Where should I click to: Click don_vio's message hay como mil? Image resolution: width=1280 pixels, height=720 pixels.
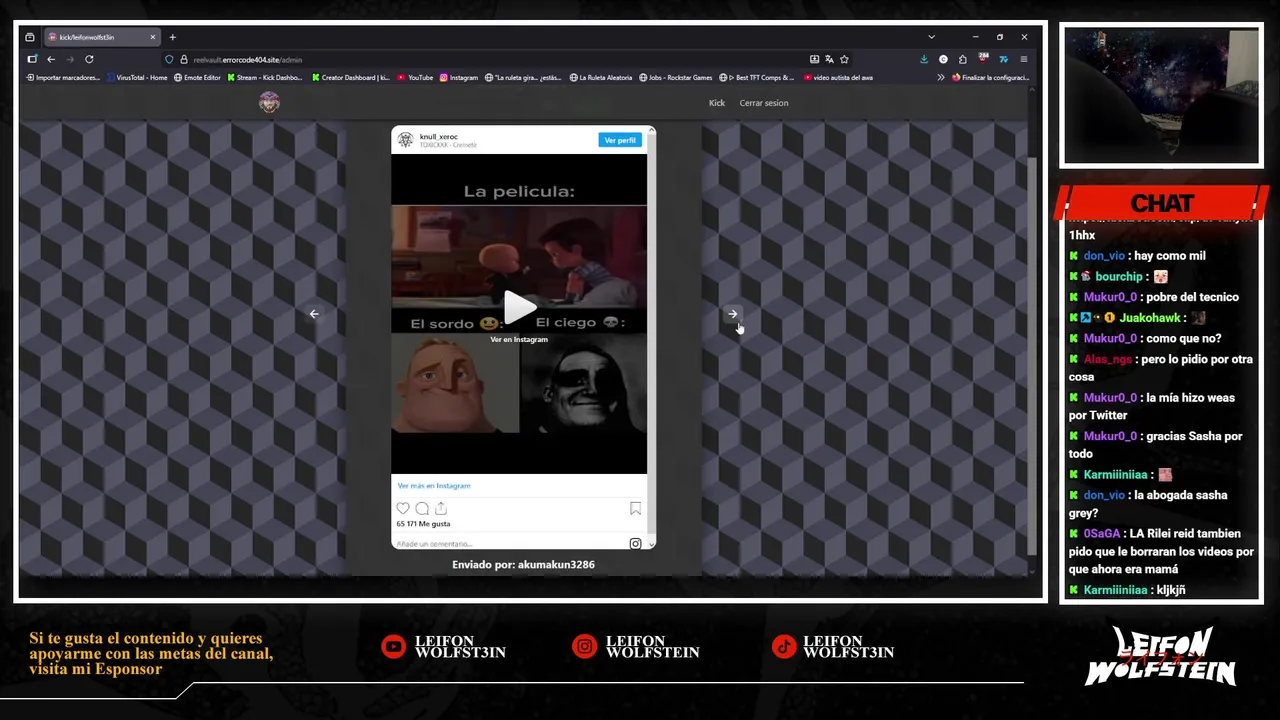click(1169, 256)
